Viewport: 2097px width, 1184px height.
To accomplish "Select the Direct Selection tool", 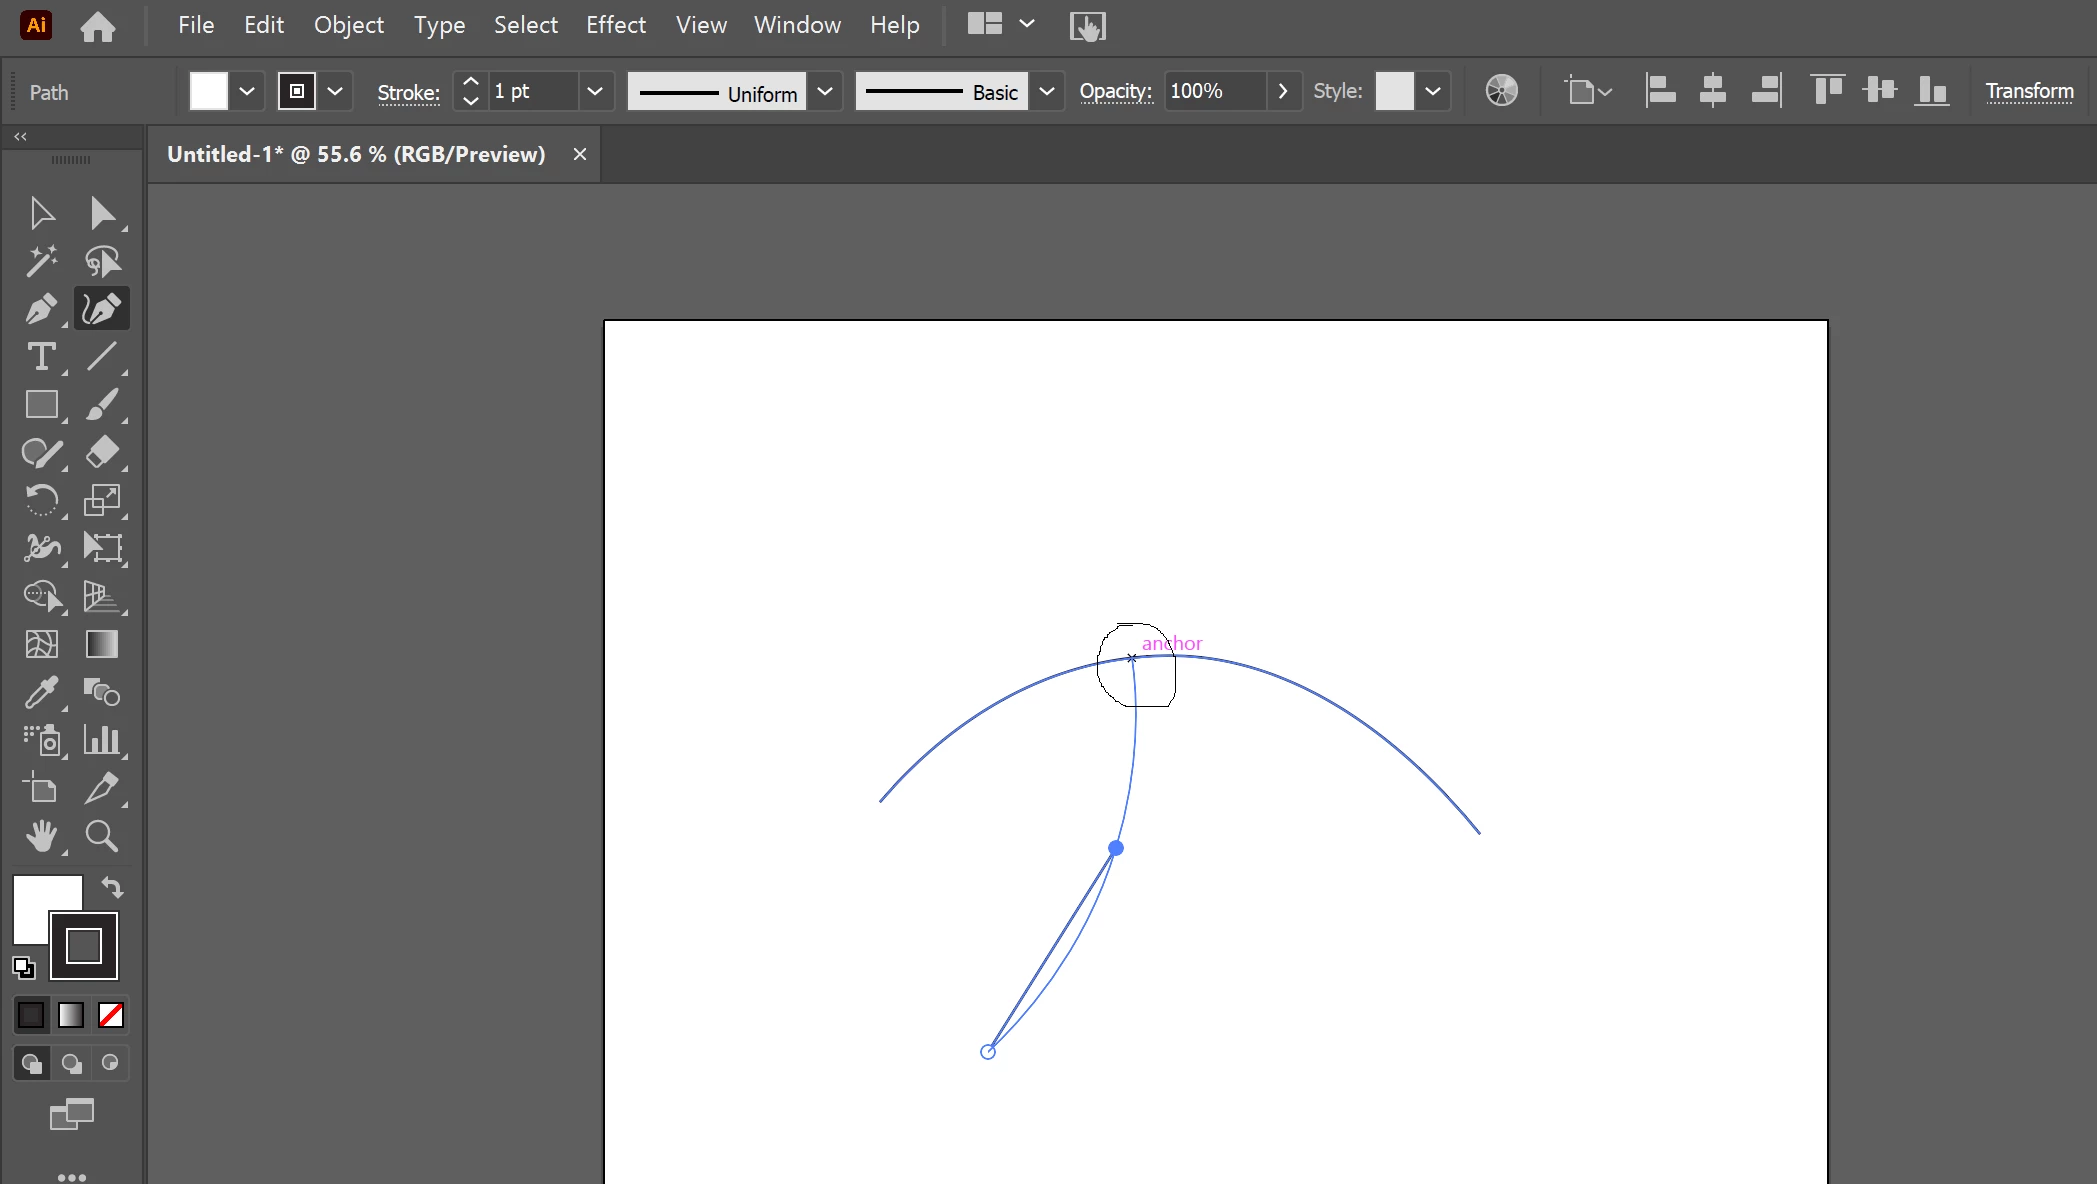I will (101, 213).
